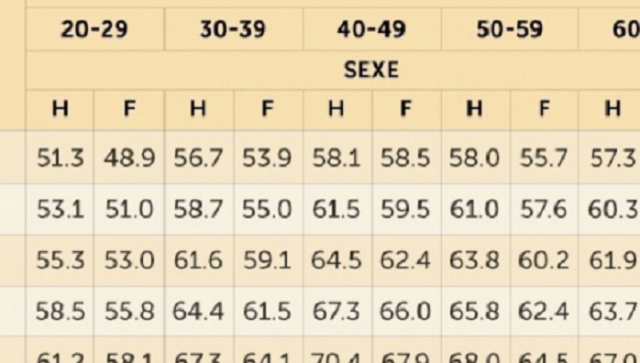
Task: Click the cell containing 59.5
Action: [x=406, y=209]
